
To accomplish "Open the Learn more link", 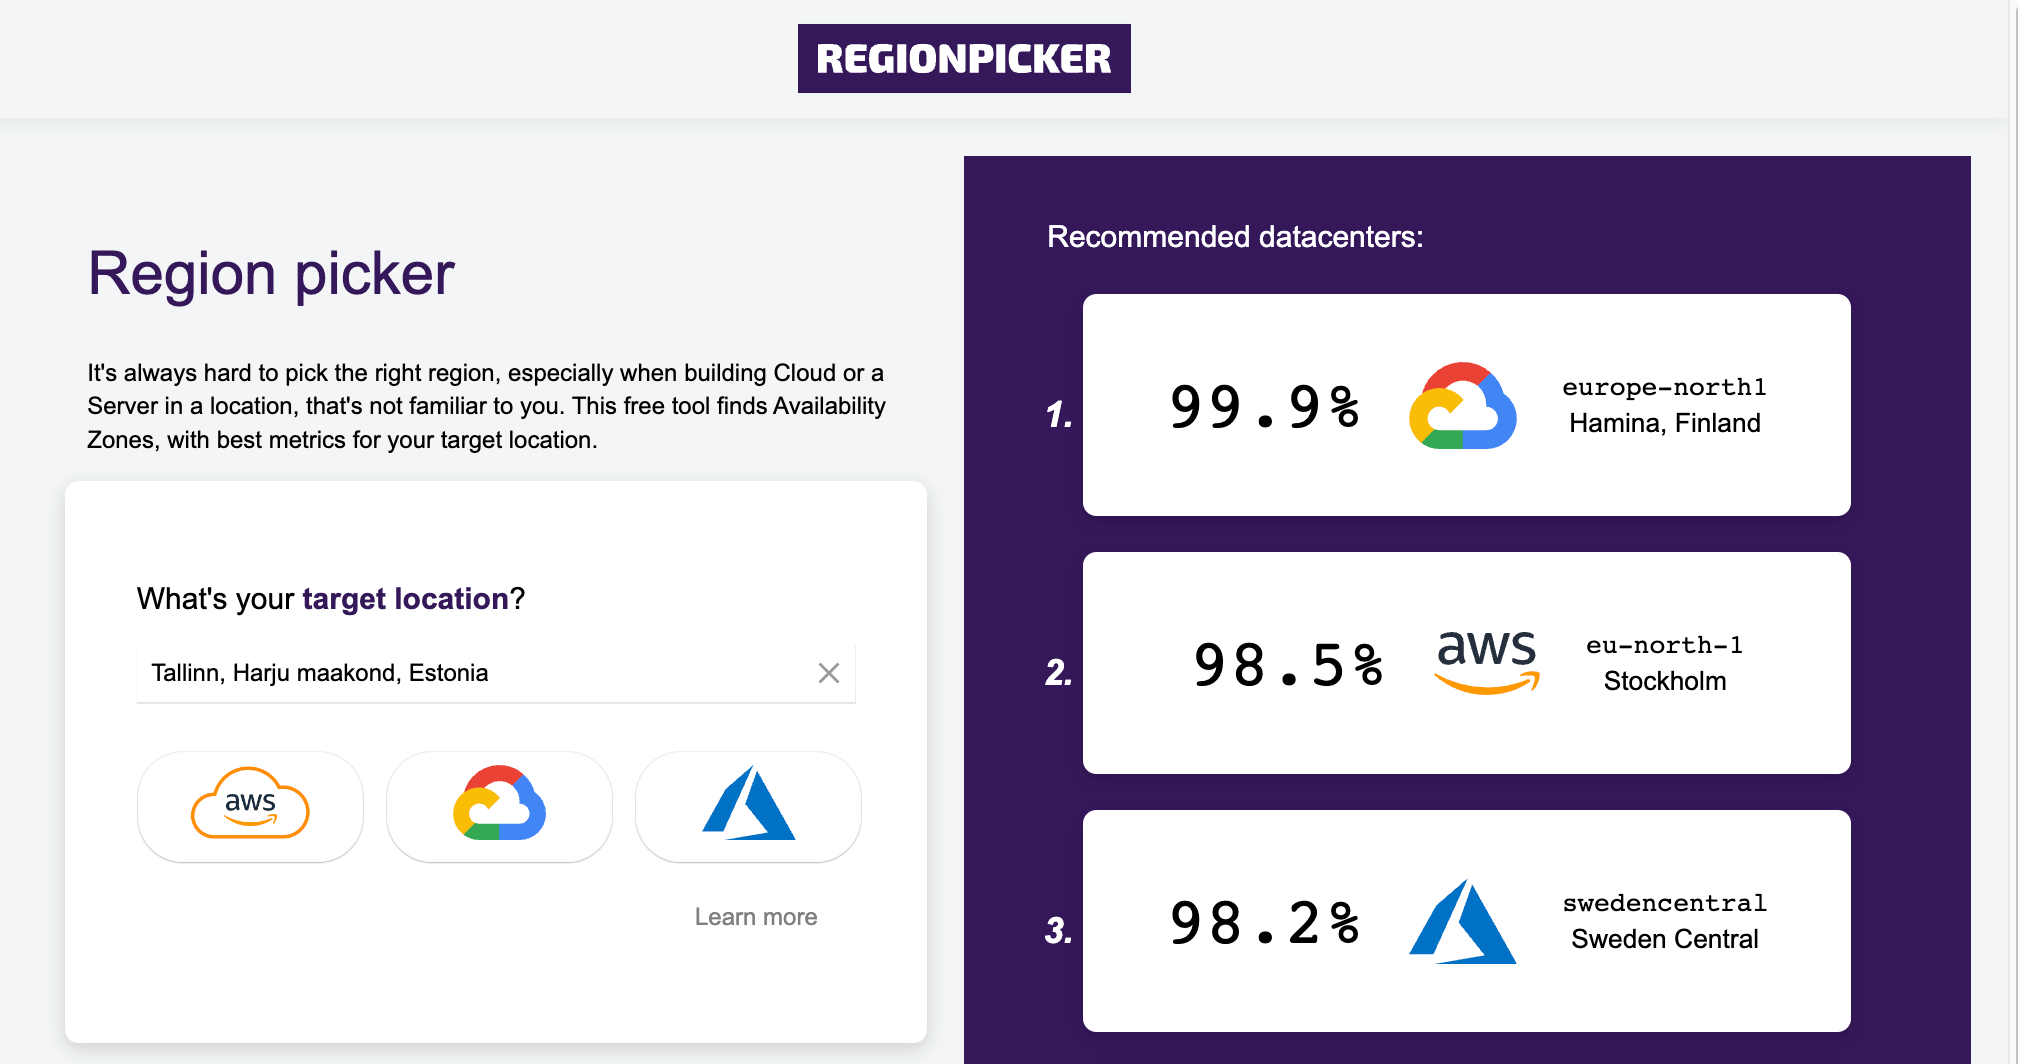I will point(755,915).
